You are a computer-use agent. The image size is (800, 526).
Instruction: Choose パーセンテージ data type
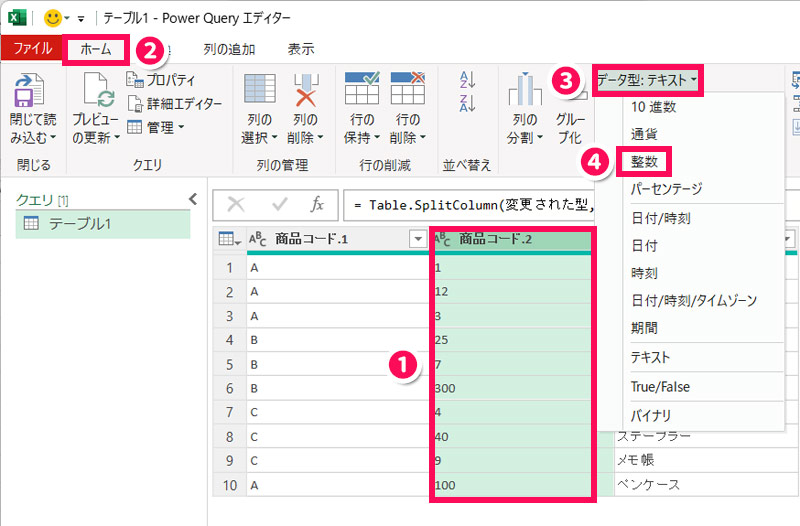click(x=666, y=189)
